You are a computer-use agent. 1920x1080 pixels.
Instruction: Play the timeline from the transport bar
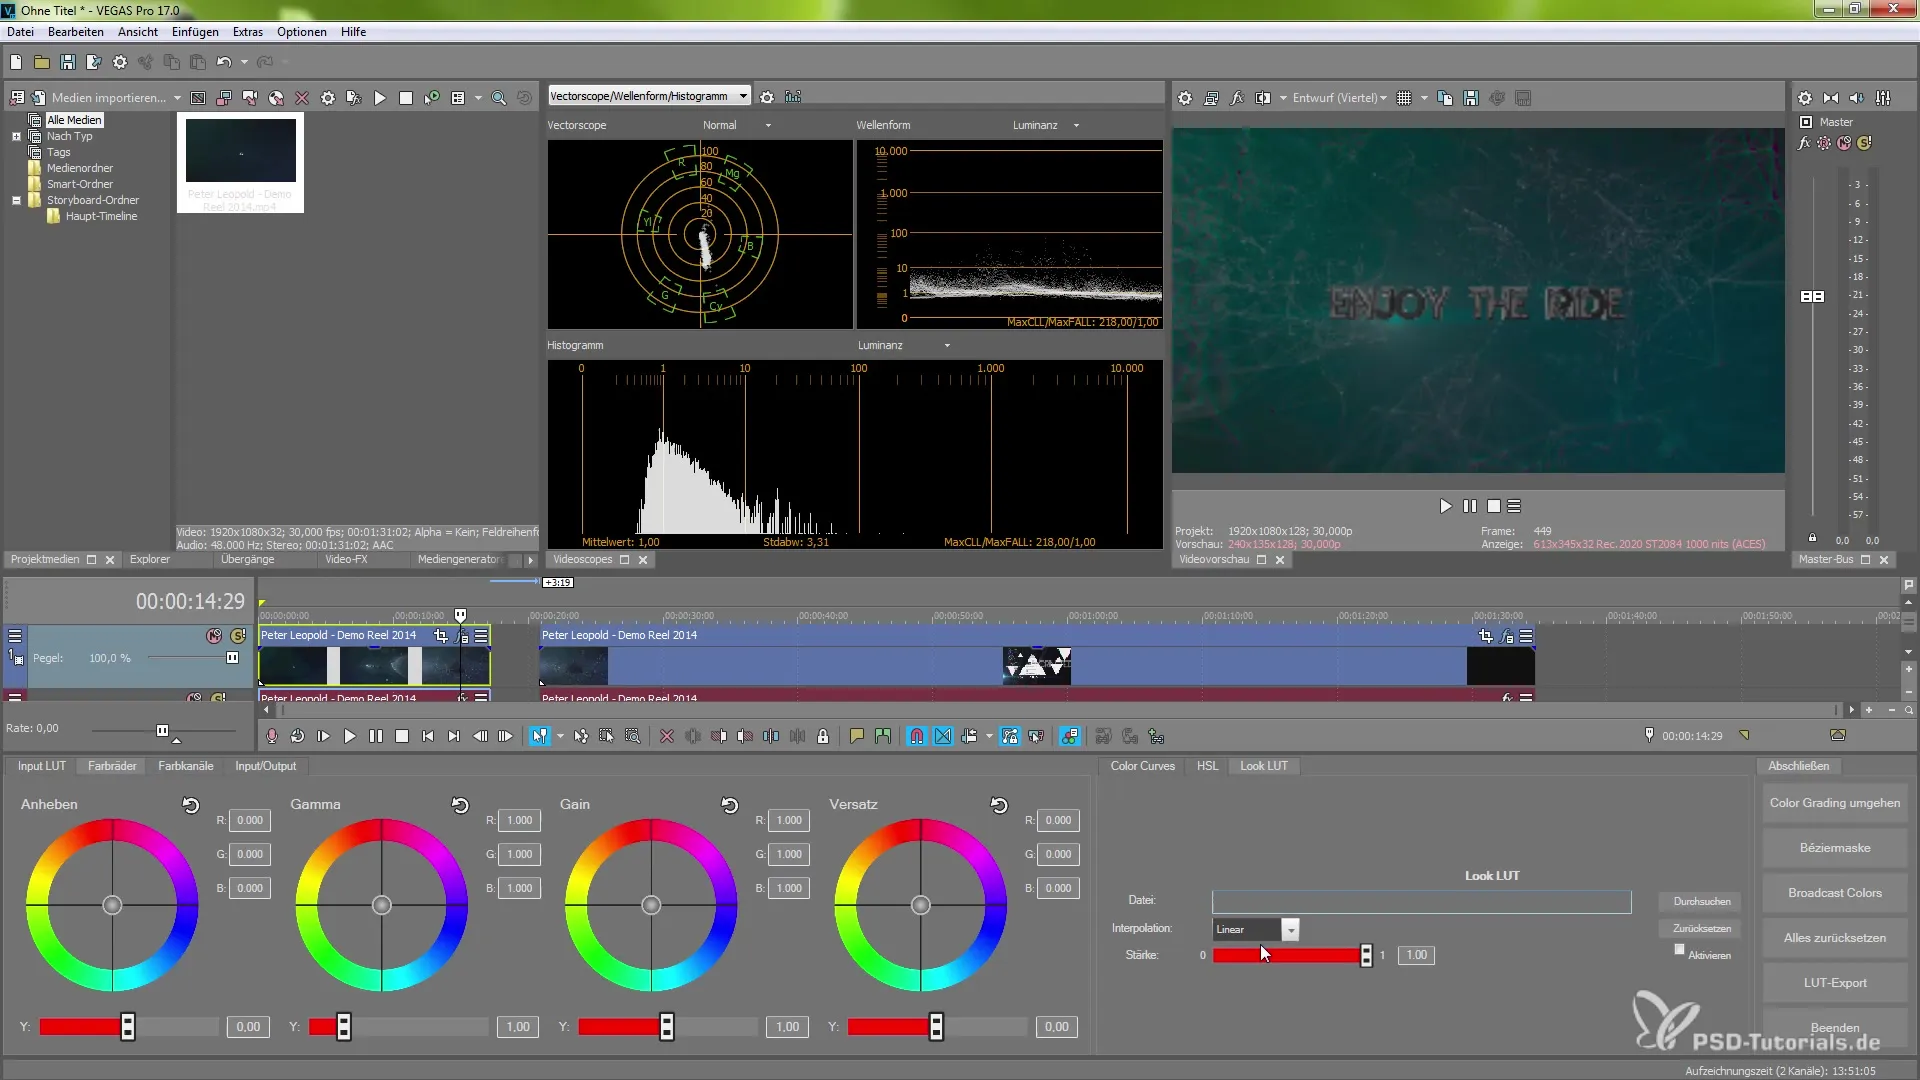click(349, 736)
